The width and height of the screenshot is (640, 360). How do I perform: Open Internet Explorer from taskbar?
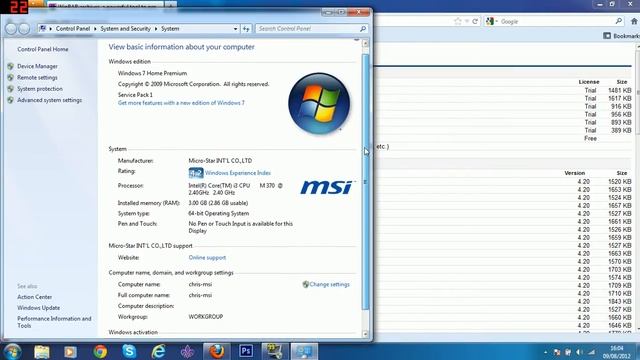(x=158, y=351)
